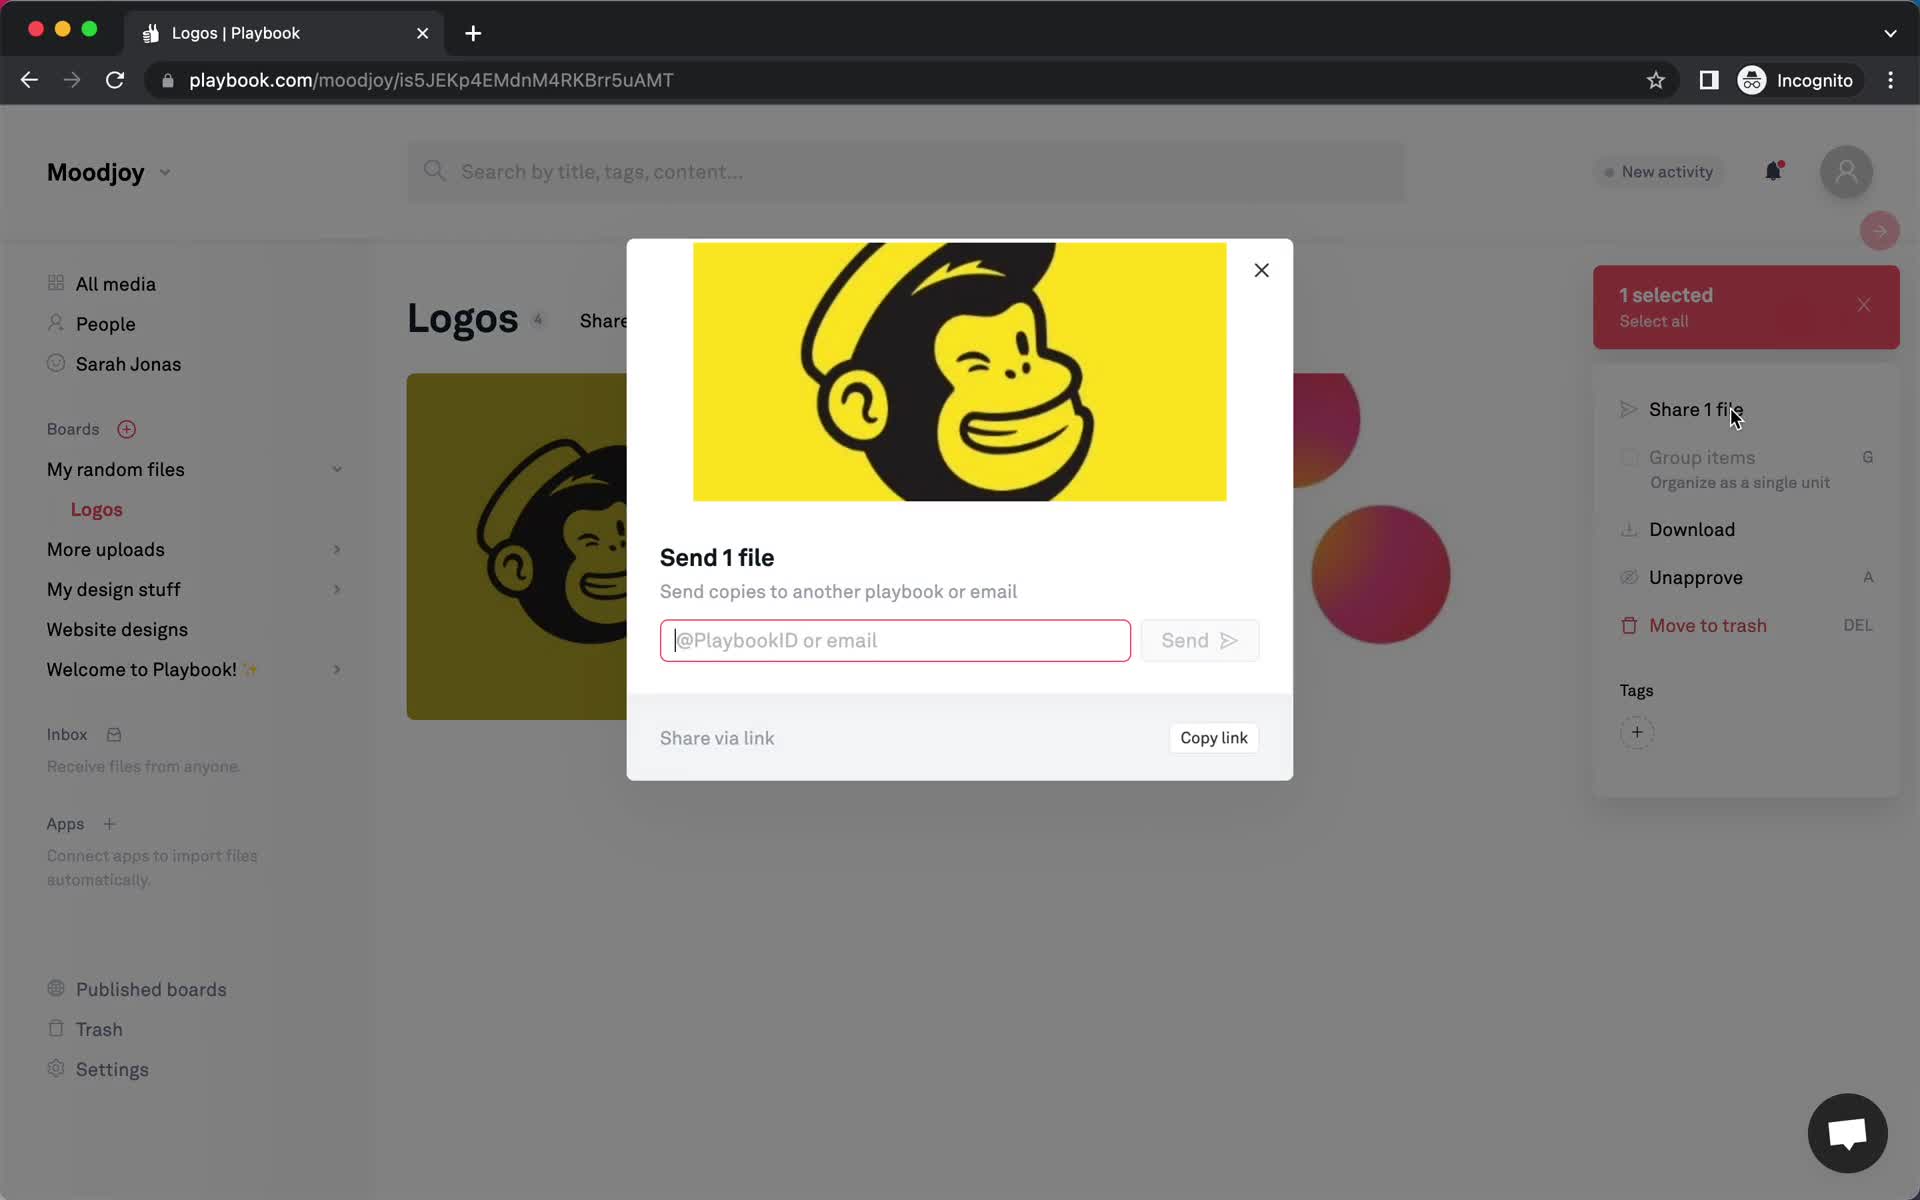Click the address bar URL
The image size is (1920, 1200).
[x=431, y=80]
